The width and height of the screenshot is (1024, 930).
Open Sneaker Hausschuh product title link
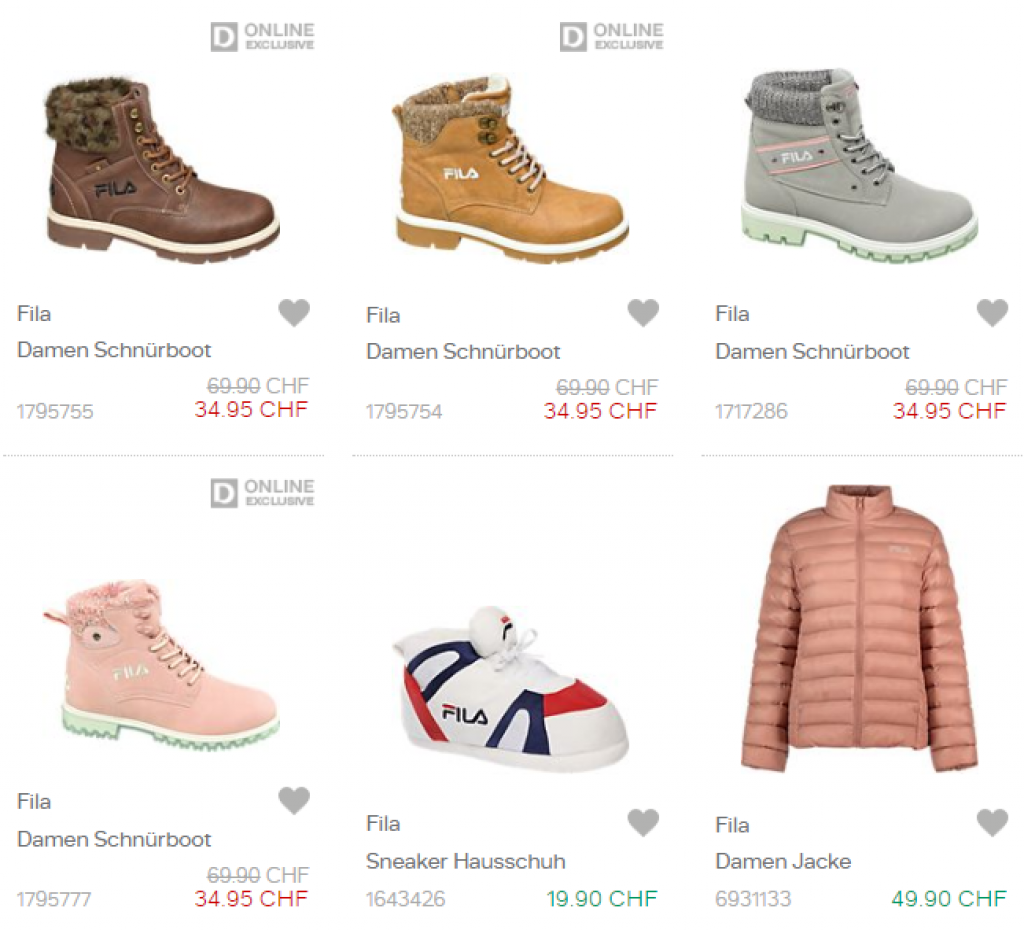point(465,861)
